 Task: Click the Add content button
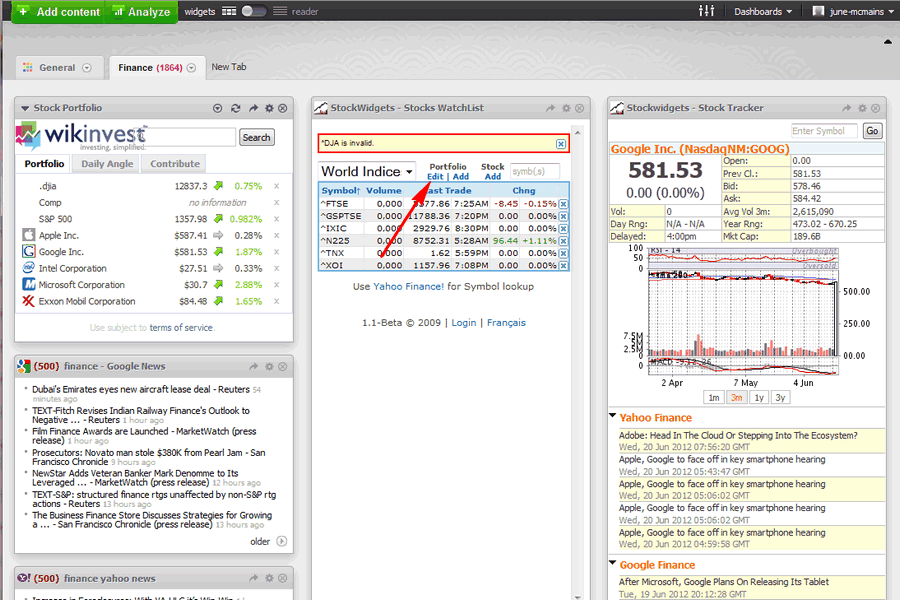pos(58,11)
